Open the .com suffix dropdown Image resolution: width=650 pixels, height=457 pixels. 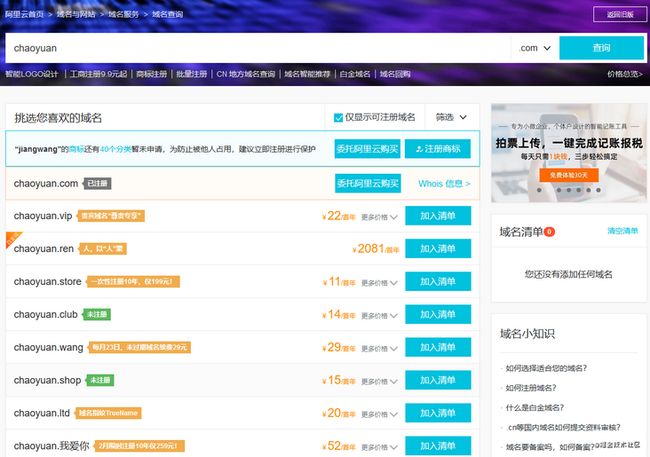coord(535,48)
